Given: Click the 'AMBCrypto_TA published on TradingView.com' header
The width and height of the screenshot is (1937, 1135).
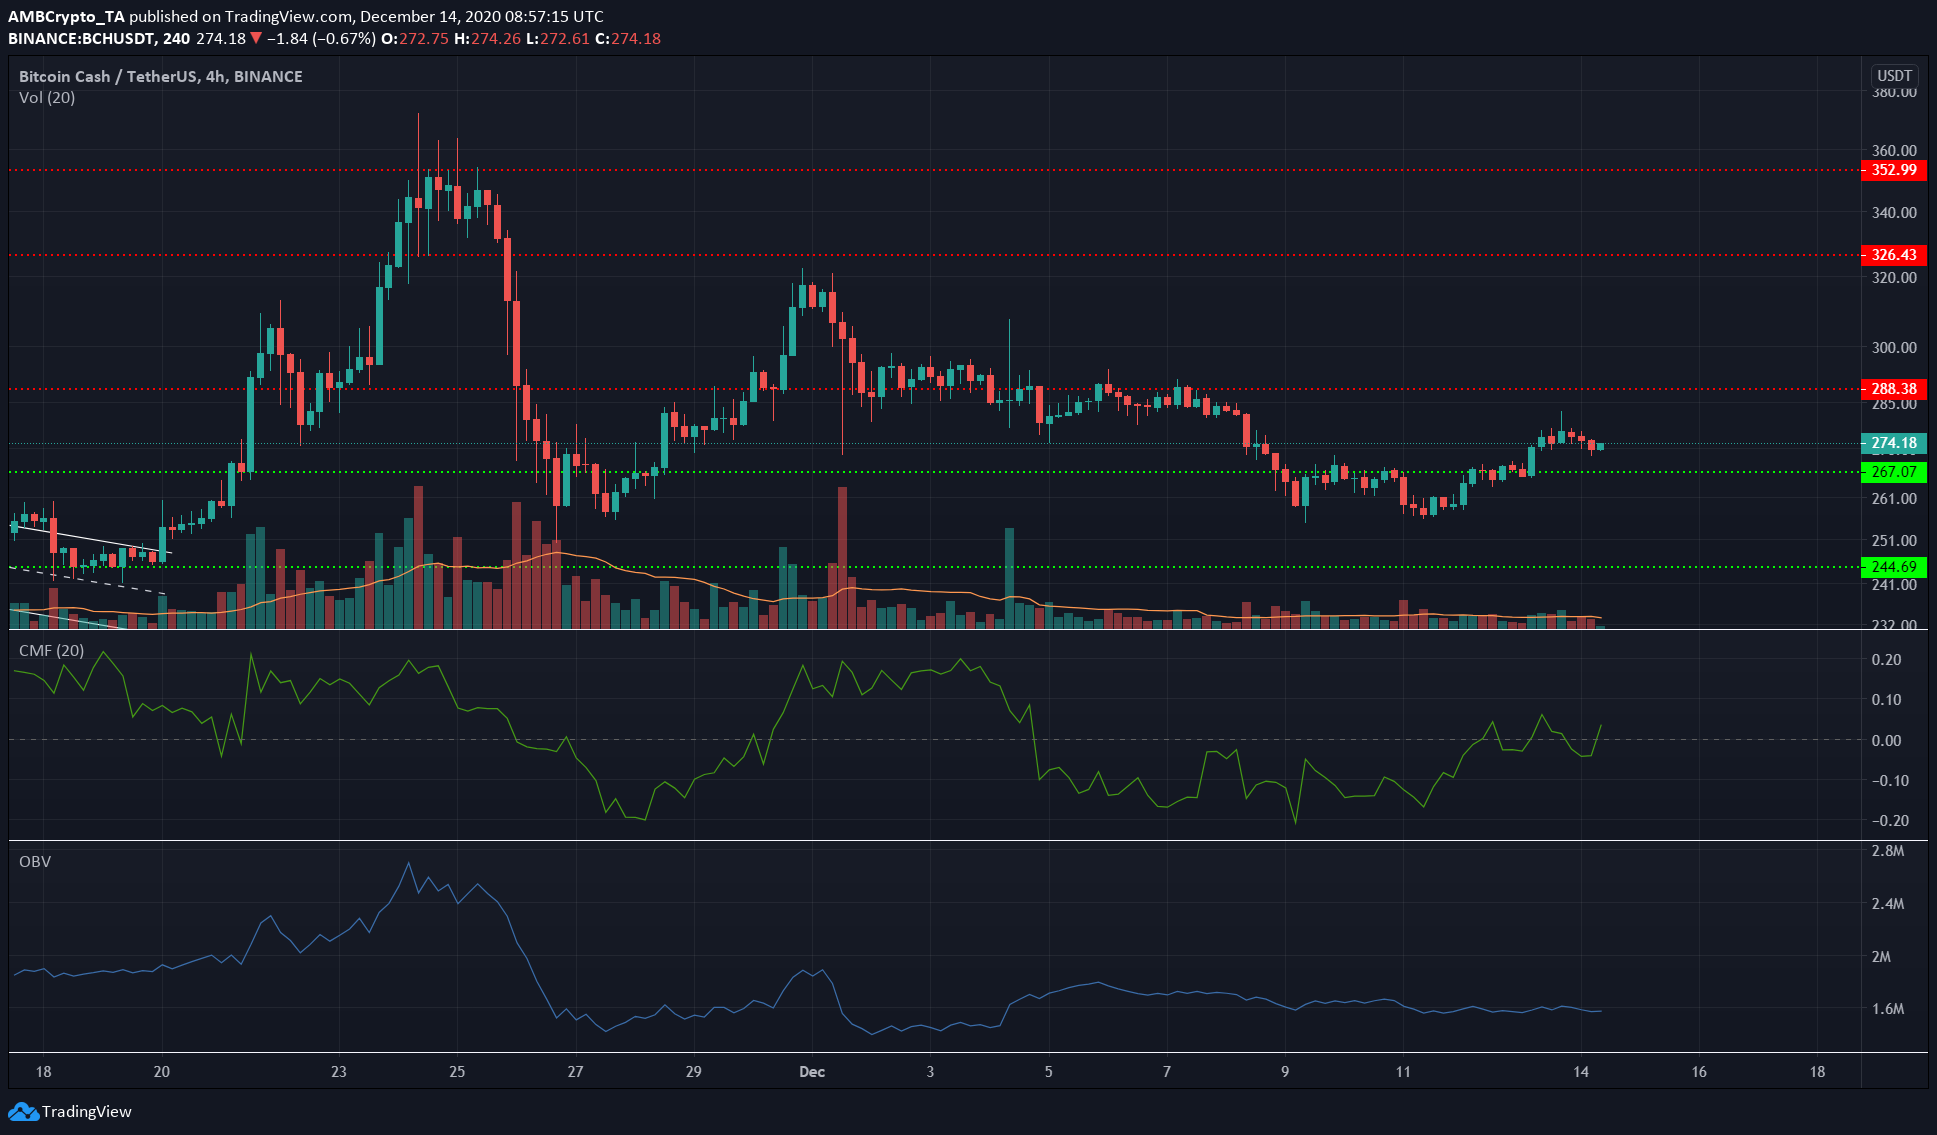Looking at the screenshot, I should click(x=179, y=17).
